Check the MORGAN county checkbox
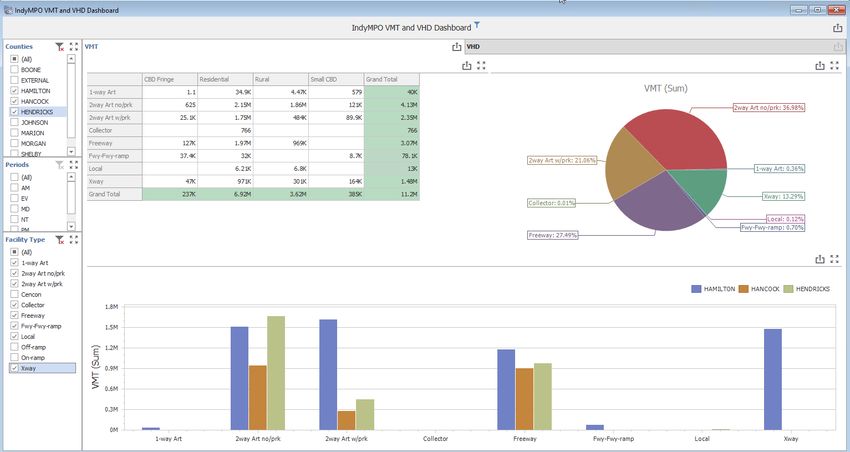Screen dimensions: 850x452 pos(15,144)
